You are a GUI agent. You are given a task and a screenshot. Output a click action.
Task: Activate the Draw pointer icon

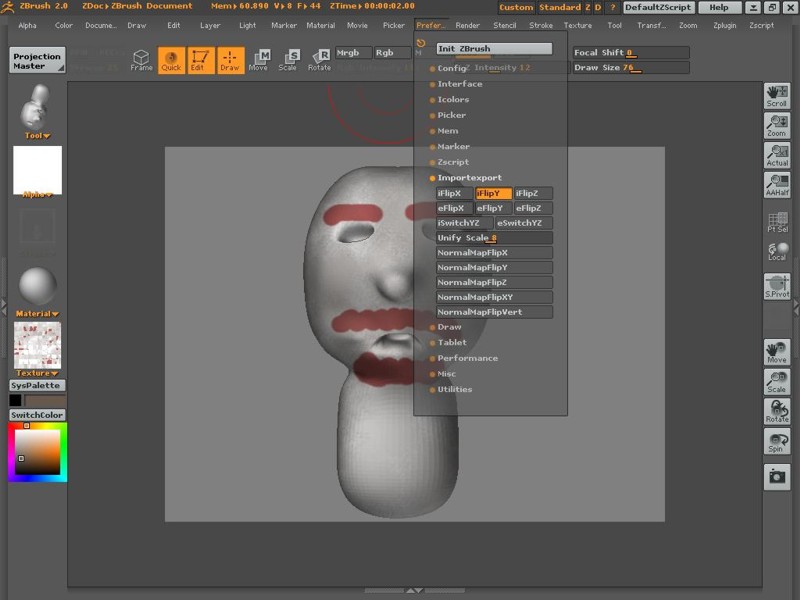click(230, 60)
